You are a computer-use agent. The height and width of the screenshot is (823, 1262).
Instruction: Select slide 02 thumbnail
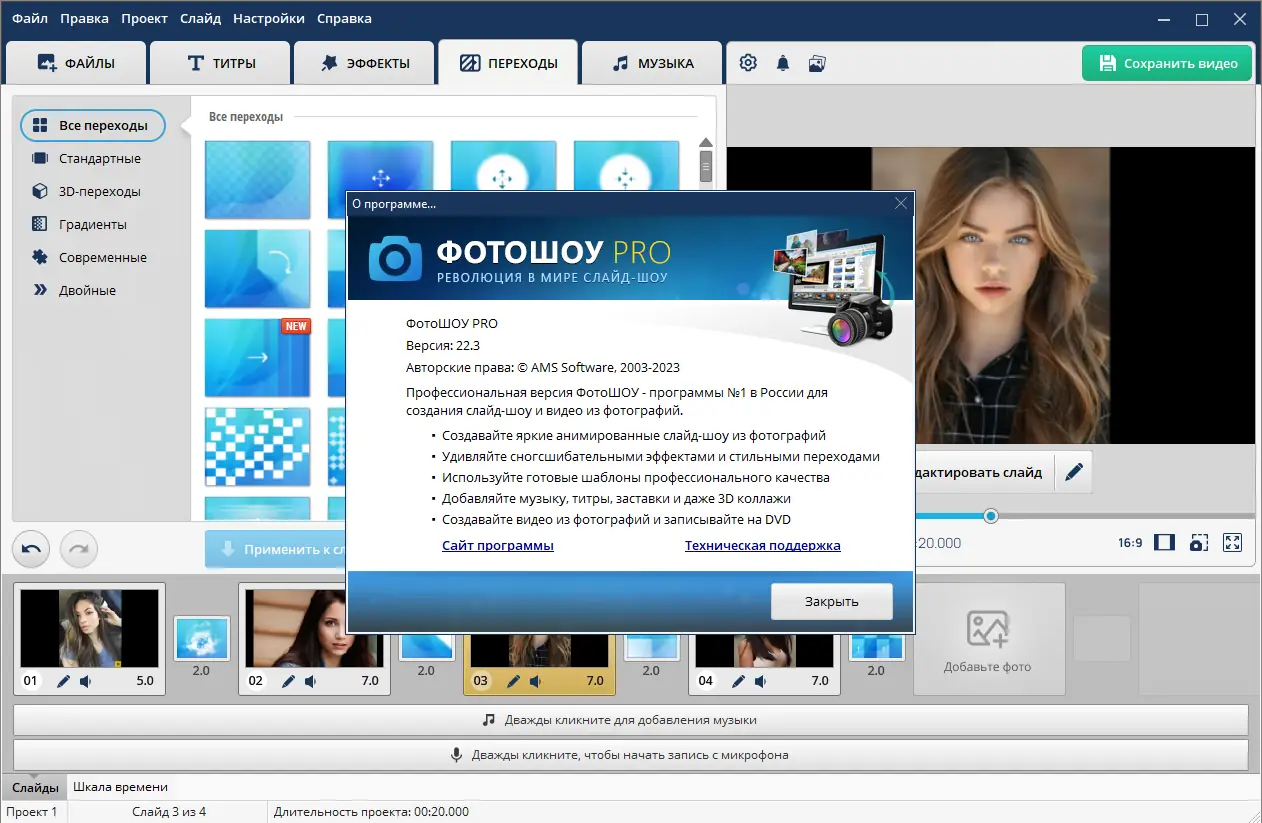[314, 628]
